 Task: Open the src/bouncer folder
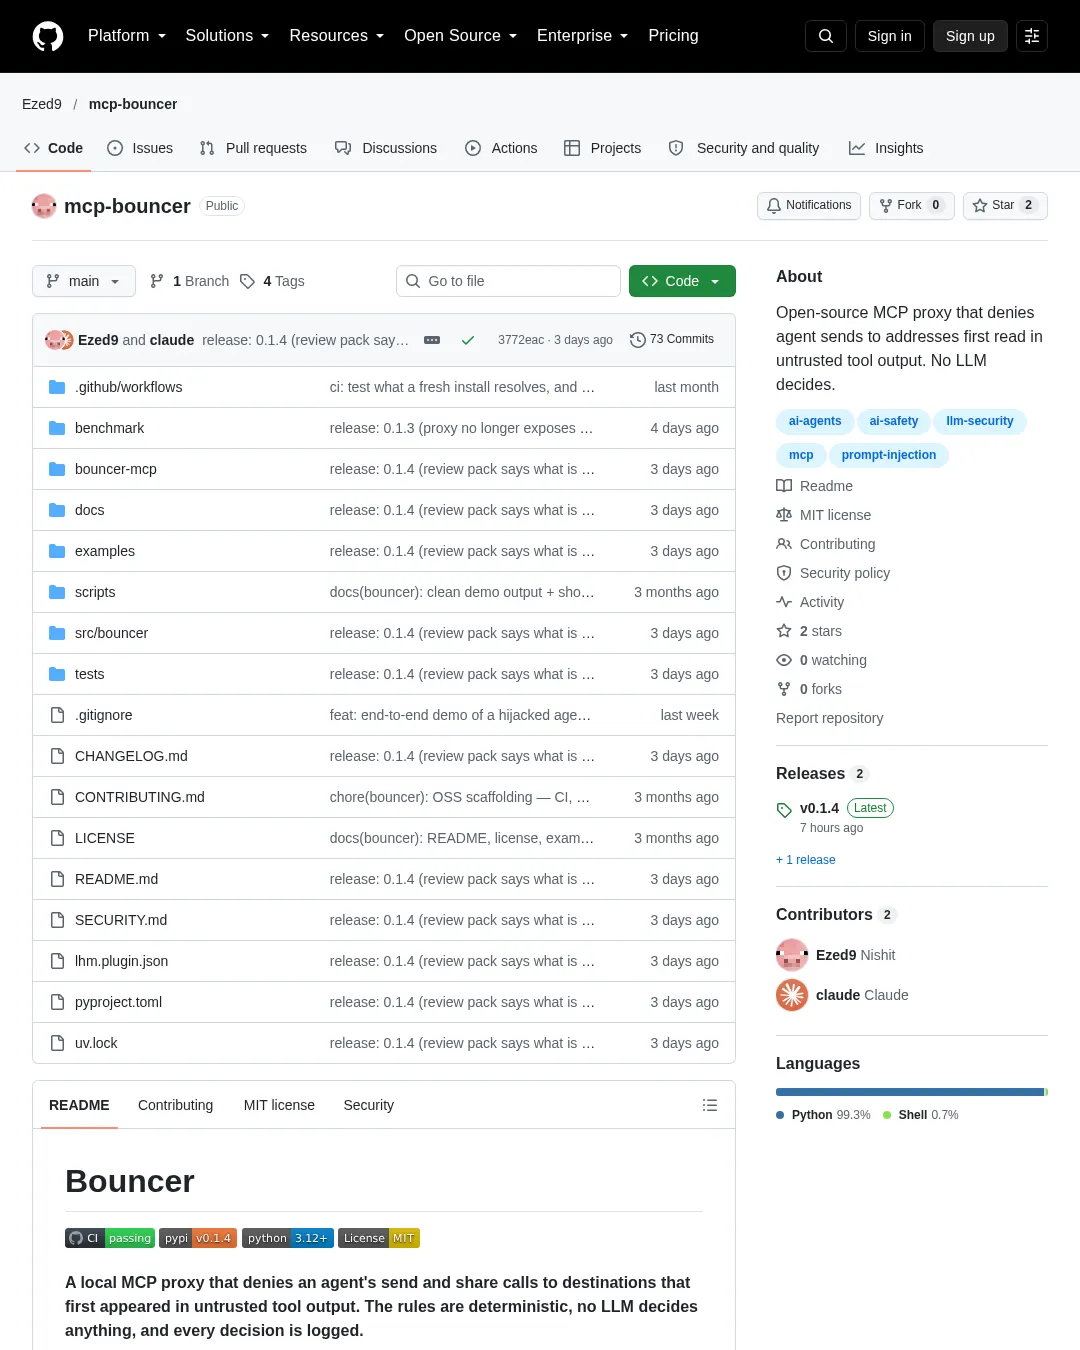click(x=111, y=633)
